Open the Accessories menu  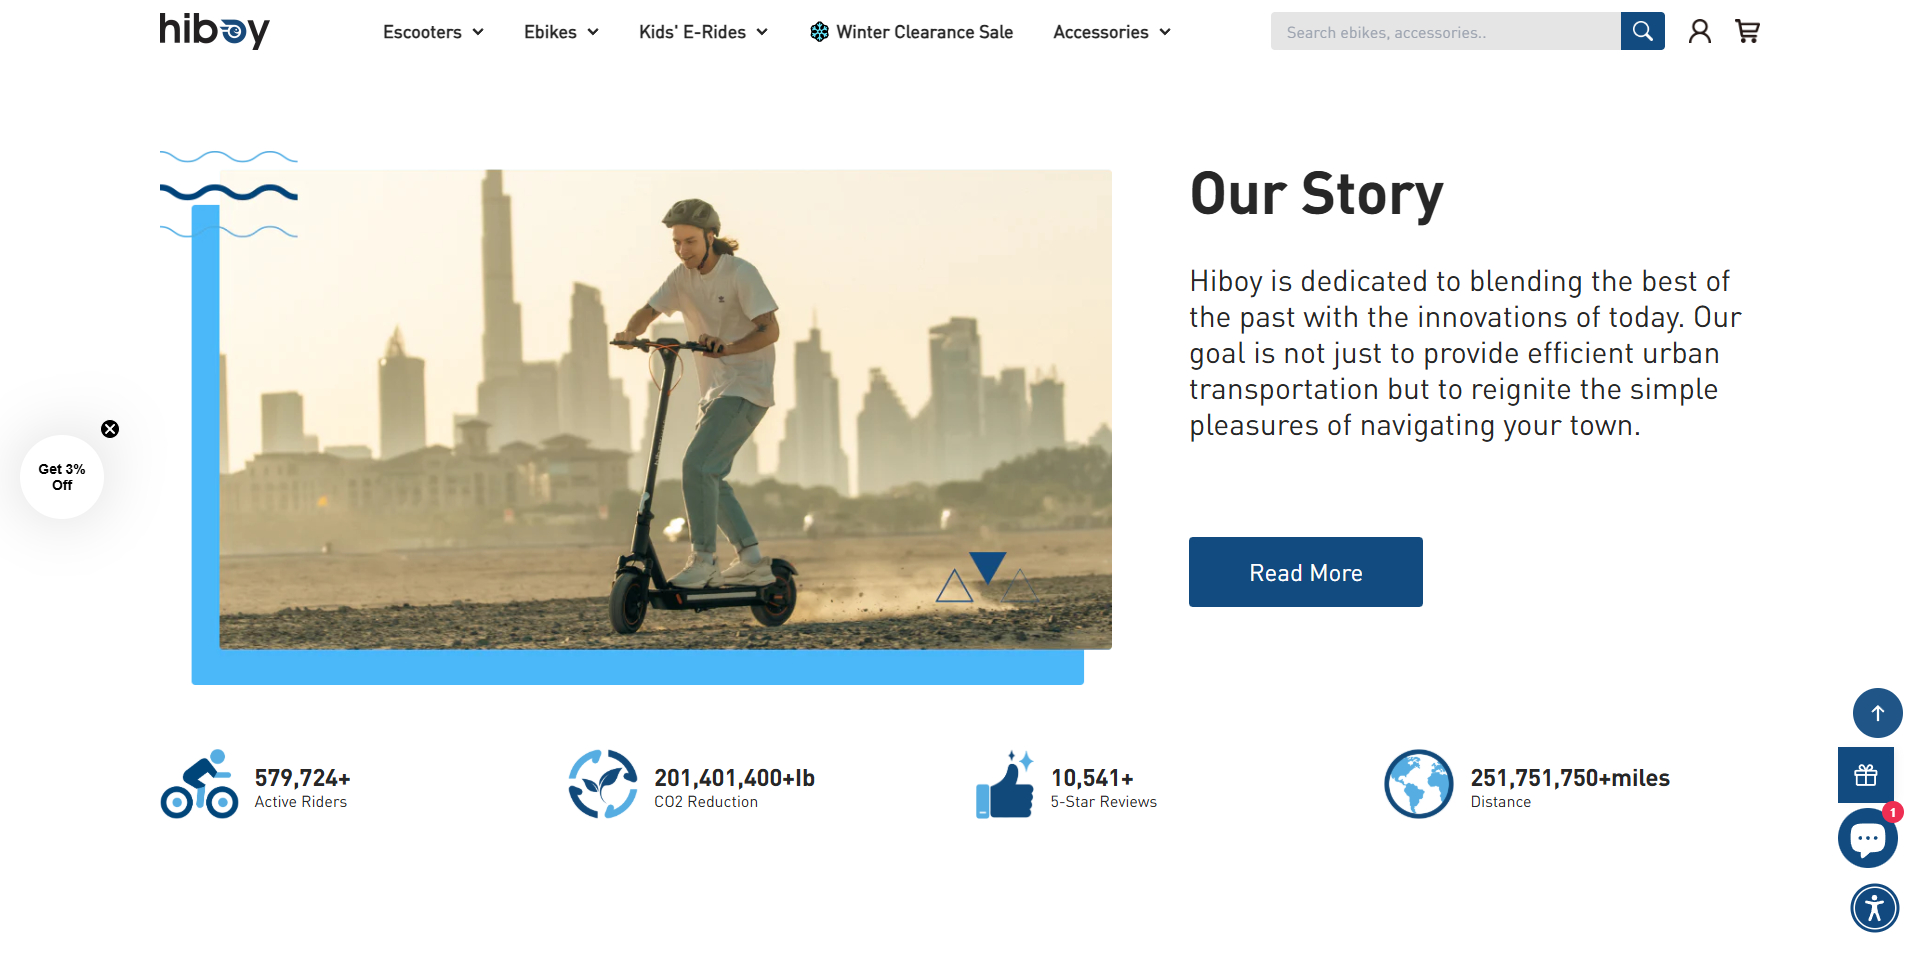tap(1111, 32)
